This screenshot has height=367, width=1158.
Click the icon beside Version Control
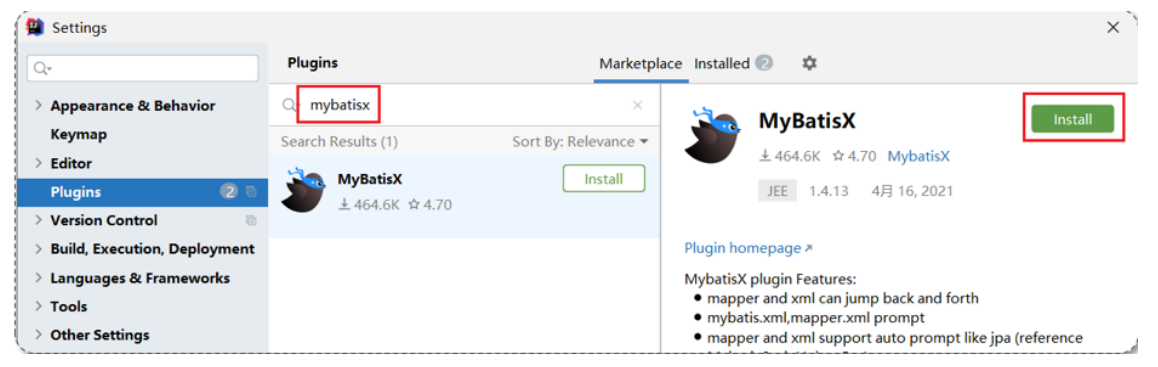click(x=251, y=220)
